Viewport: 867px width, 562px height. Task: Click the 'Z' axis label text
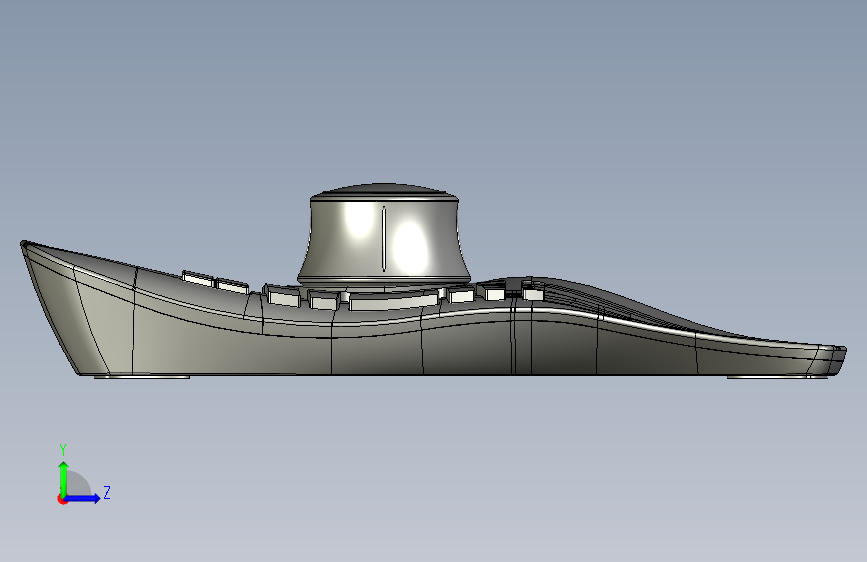(x=107, y=492)
